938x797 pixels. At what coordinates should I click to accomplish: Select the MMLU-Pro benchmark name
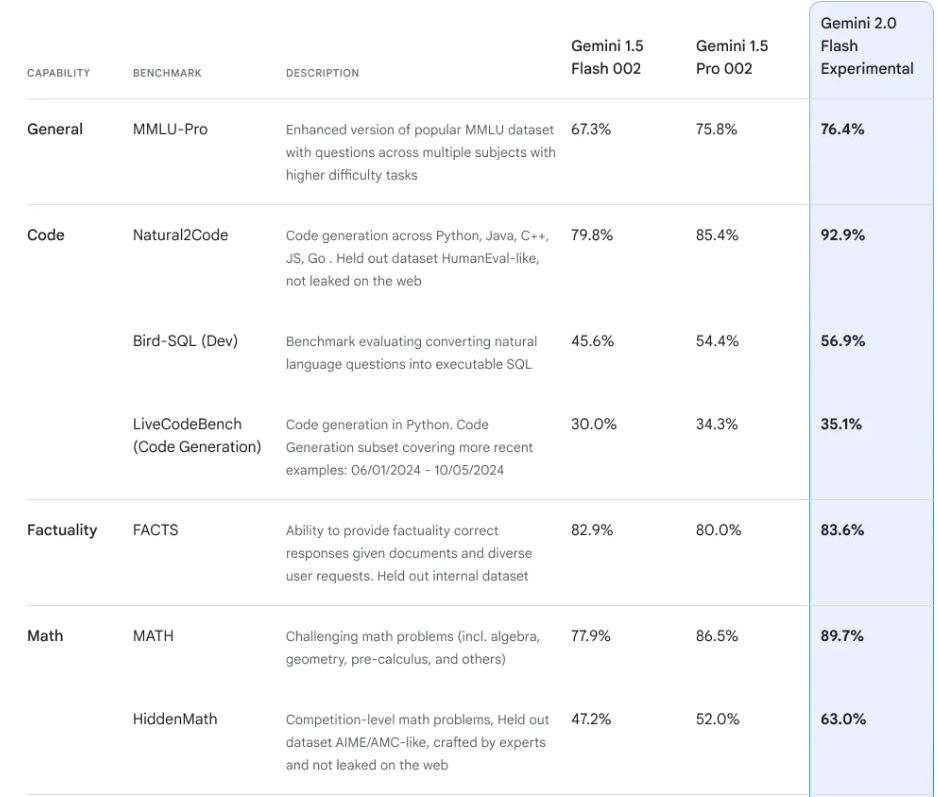[x=170, y=129]
